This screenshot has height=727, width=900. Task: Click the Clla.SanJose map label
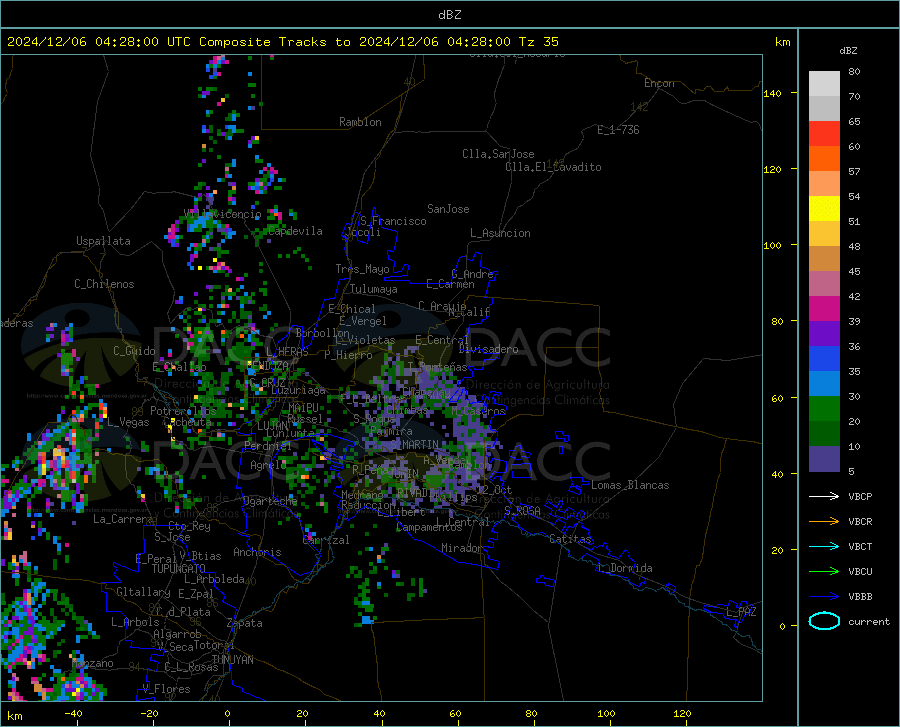coord(498,154)
